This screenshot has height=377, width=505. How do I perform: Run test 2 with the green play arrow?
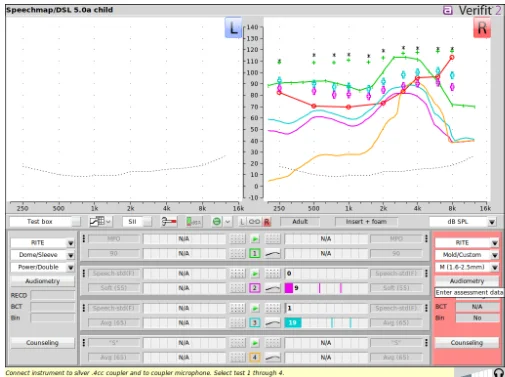point(255,274)
